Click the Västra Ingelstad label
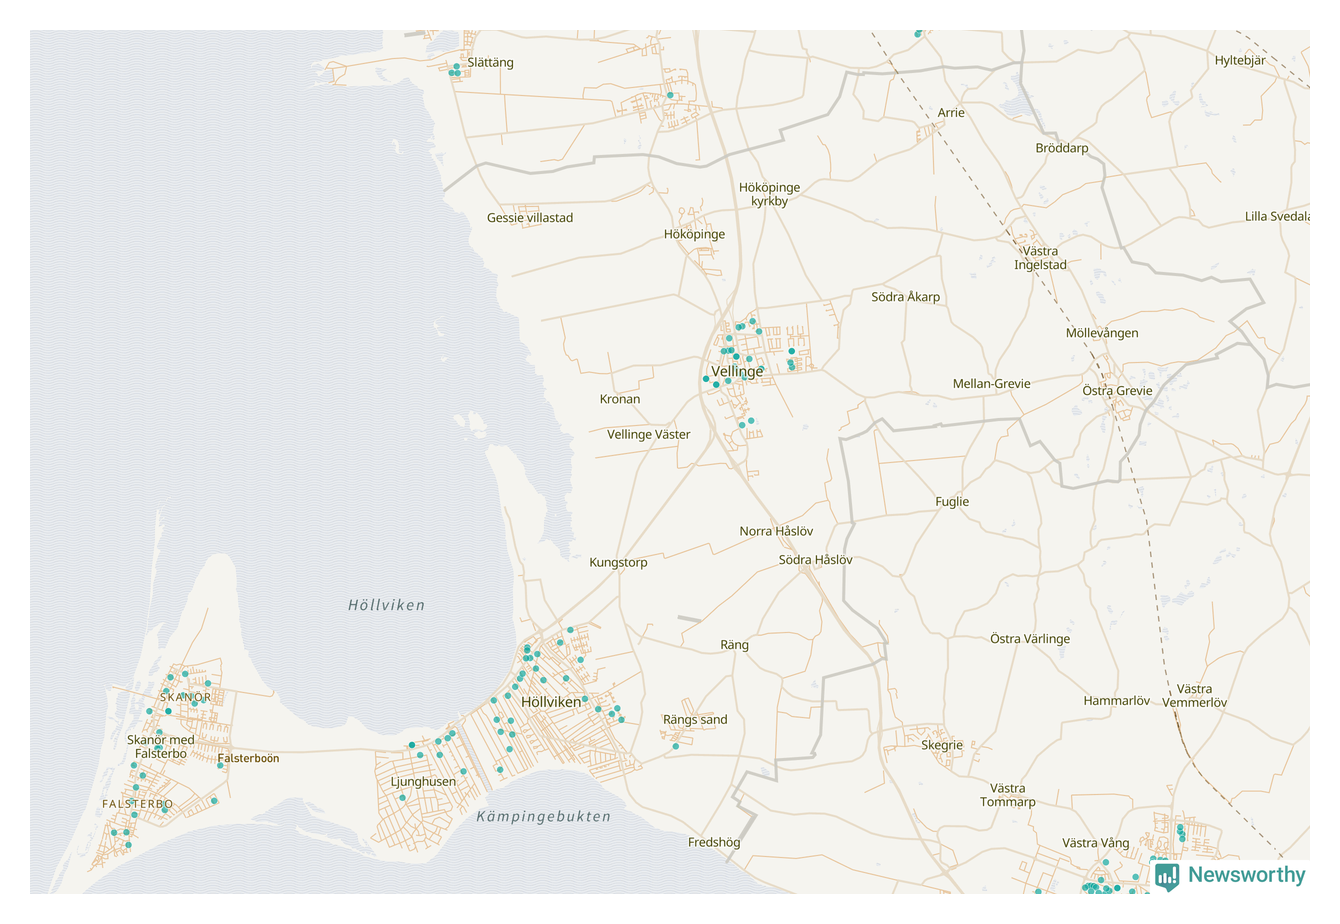The image size is (1340, 924). pos(1040,258)
